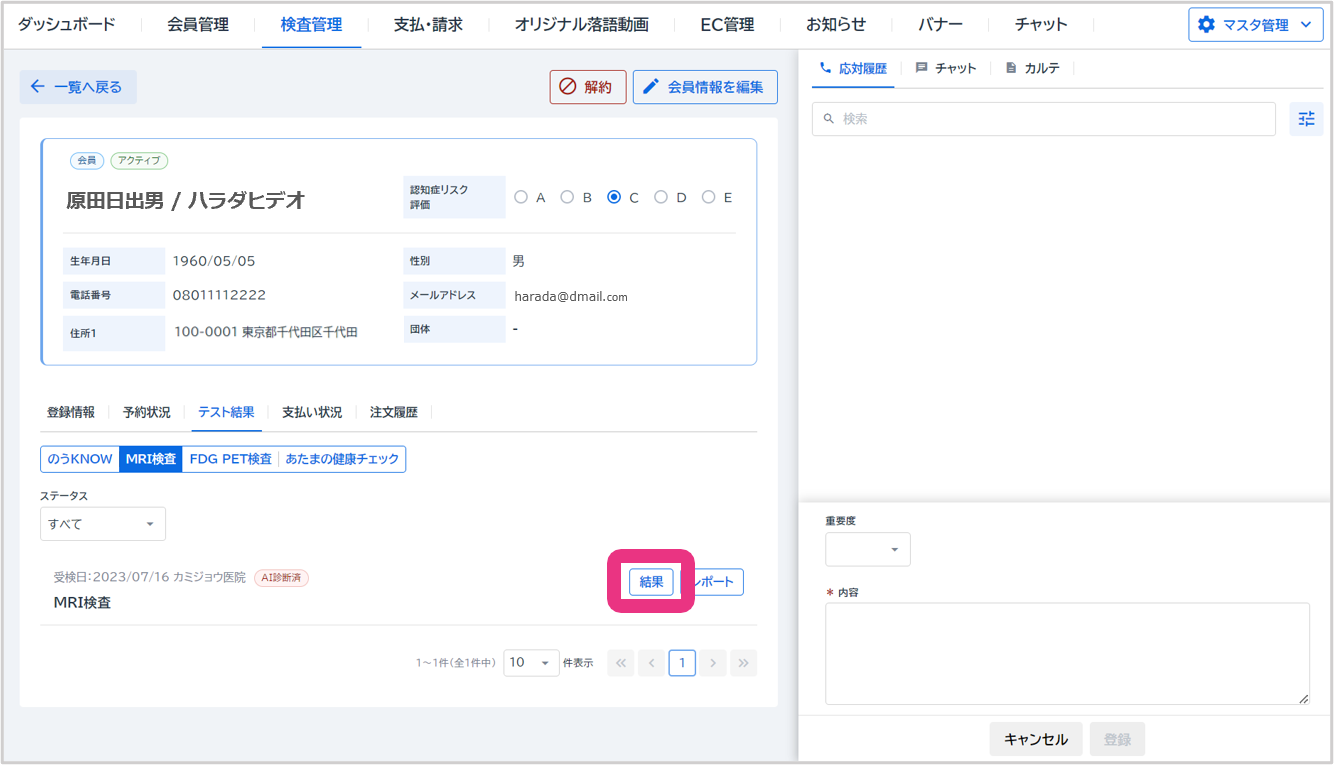Switch to the FDG PET検査 tab
Image resolution: width=1334 pixels, height=765 pixels.
230,459
